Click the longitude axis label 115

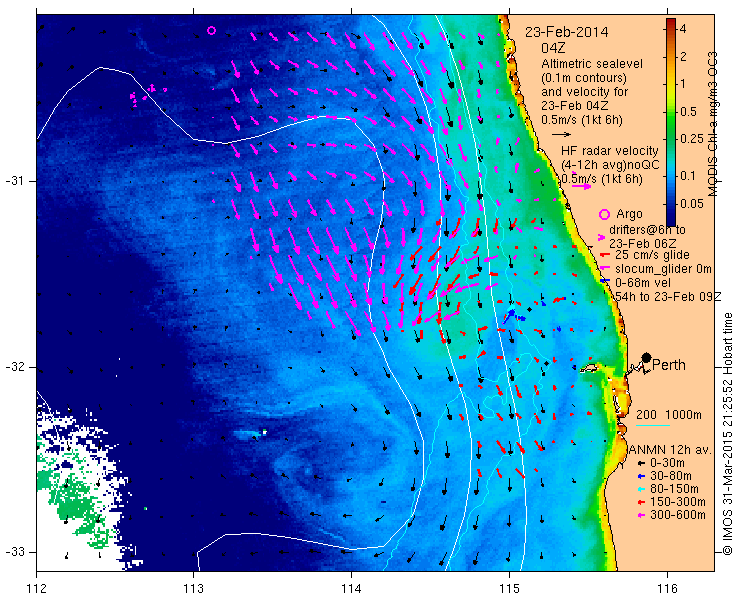tap(509, 589)
